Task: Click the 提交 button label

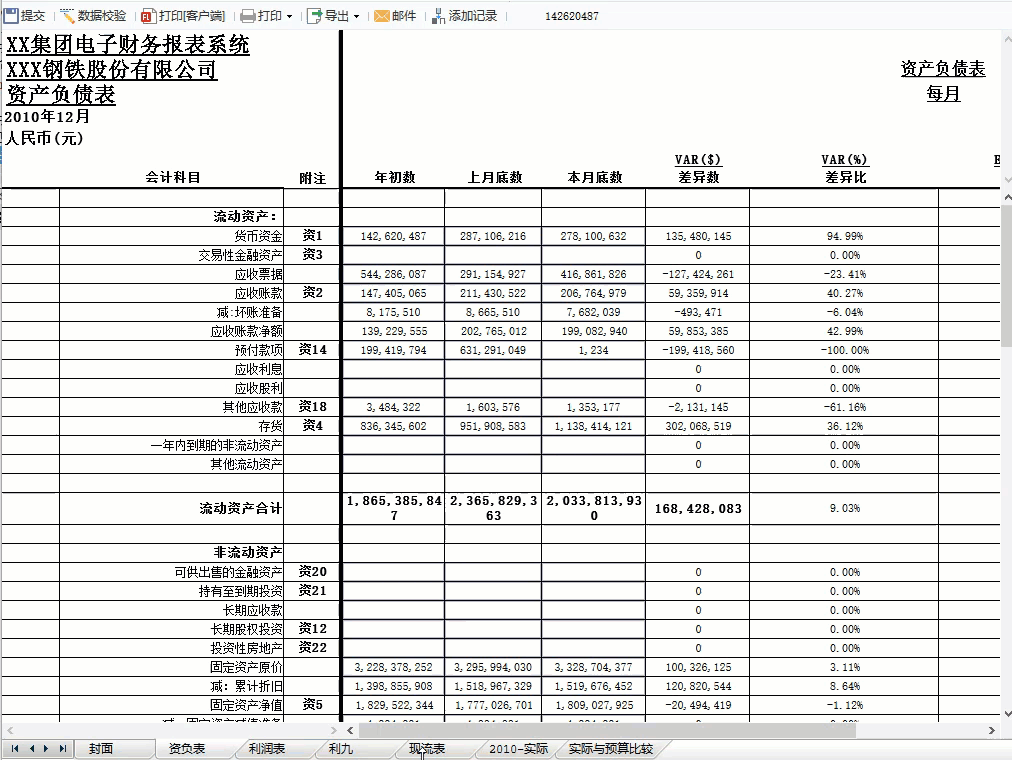Action: tap(33, 15)
